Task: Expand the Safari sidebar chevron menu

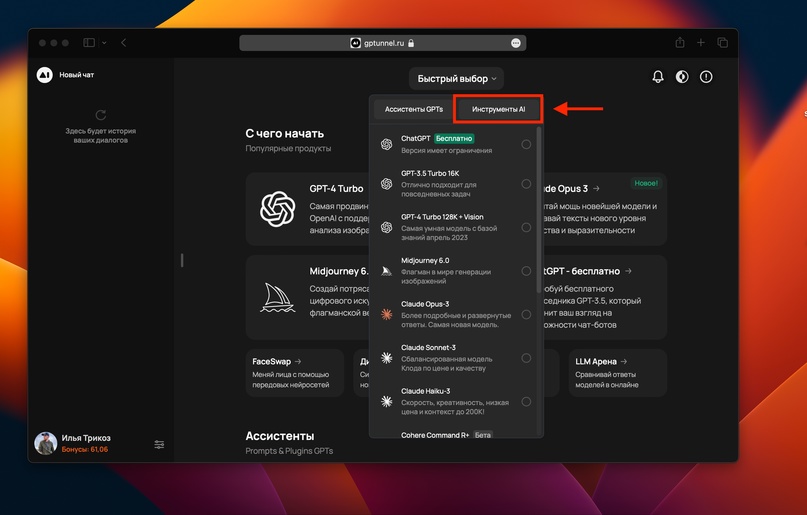Action: 104,43
